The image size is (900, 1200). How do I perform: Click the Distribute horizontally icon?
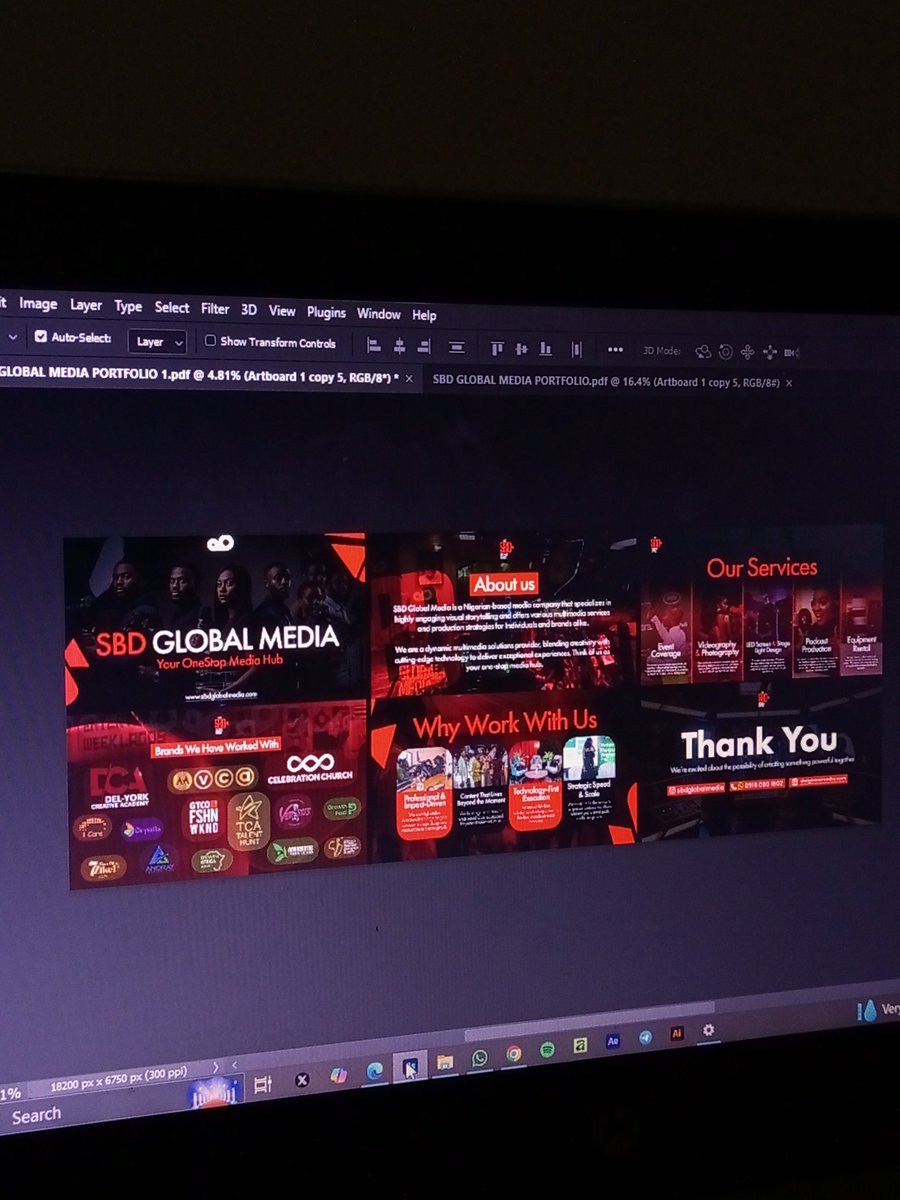tap(576, 349)
